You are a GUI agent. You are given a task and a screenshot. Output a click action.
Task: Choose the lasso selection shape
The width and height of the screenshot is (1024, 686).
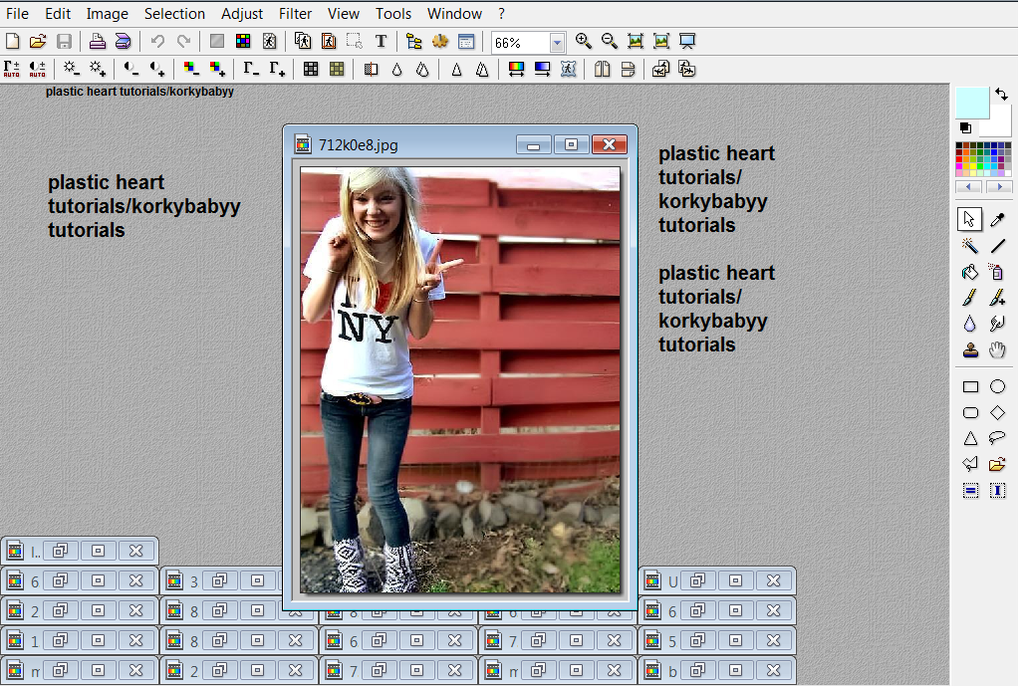997,438
